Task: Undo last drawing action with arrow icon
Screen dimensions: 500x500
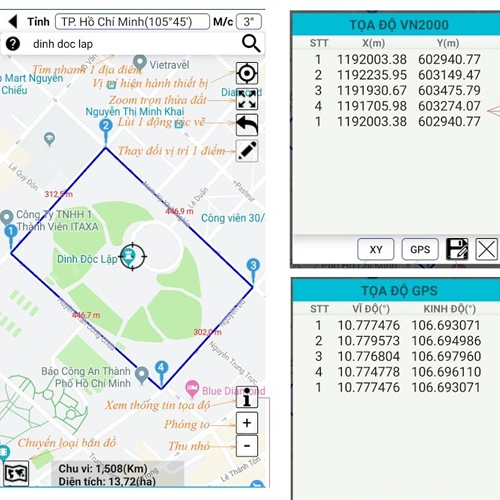Action: pos(247,125)
